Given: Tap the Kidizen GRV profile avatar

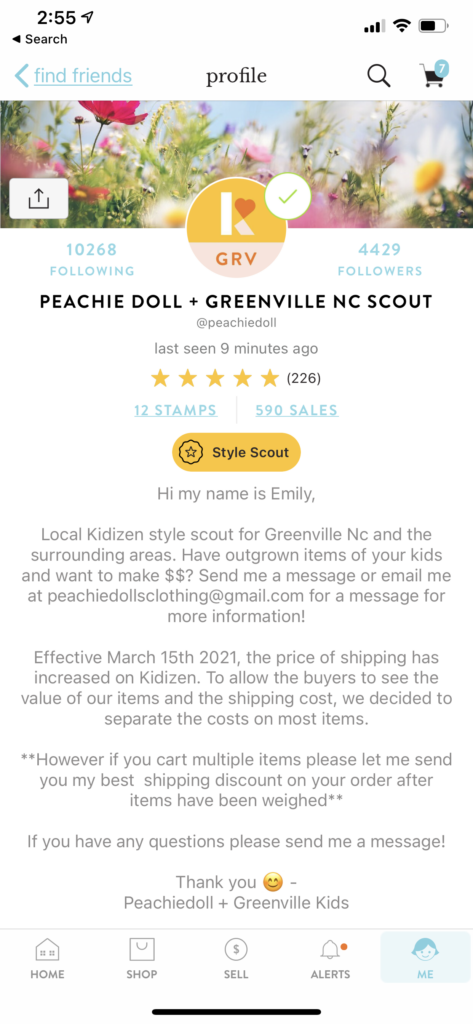Looking at the screenshot, I should coord(236,228).
